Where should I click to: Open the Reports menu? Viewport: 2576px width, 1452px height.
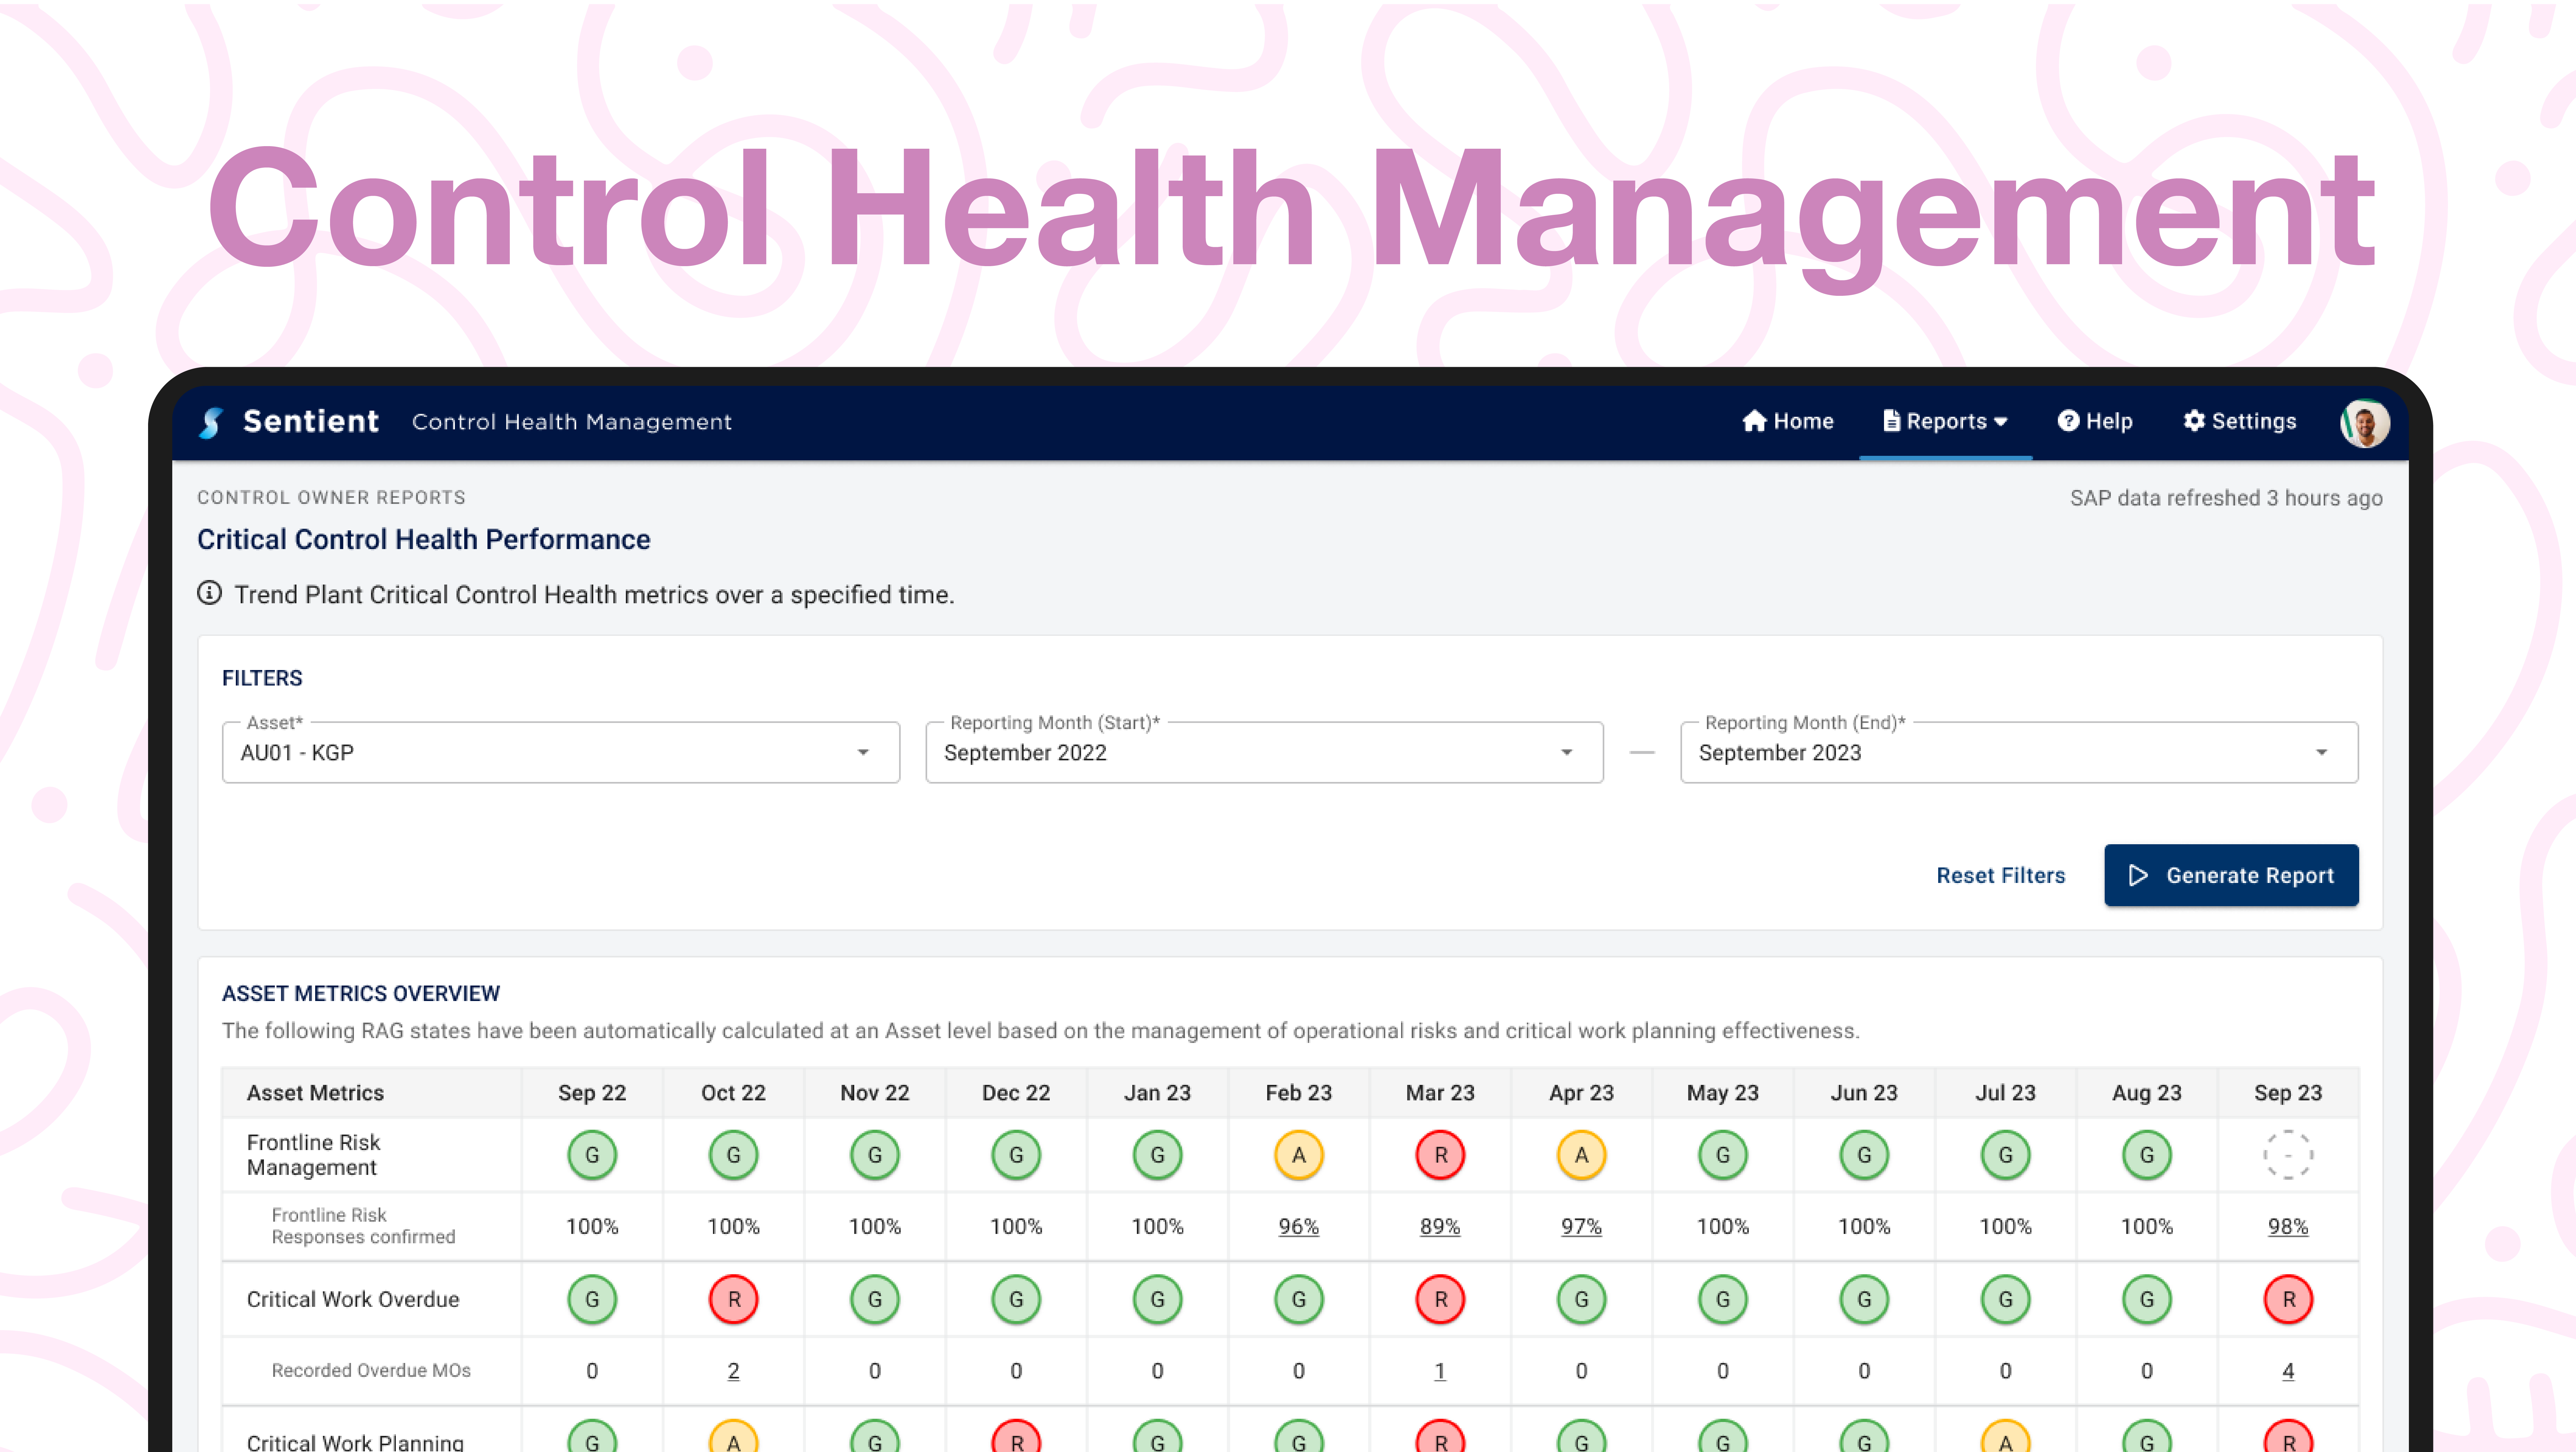coord(1945,421)
